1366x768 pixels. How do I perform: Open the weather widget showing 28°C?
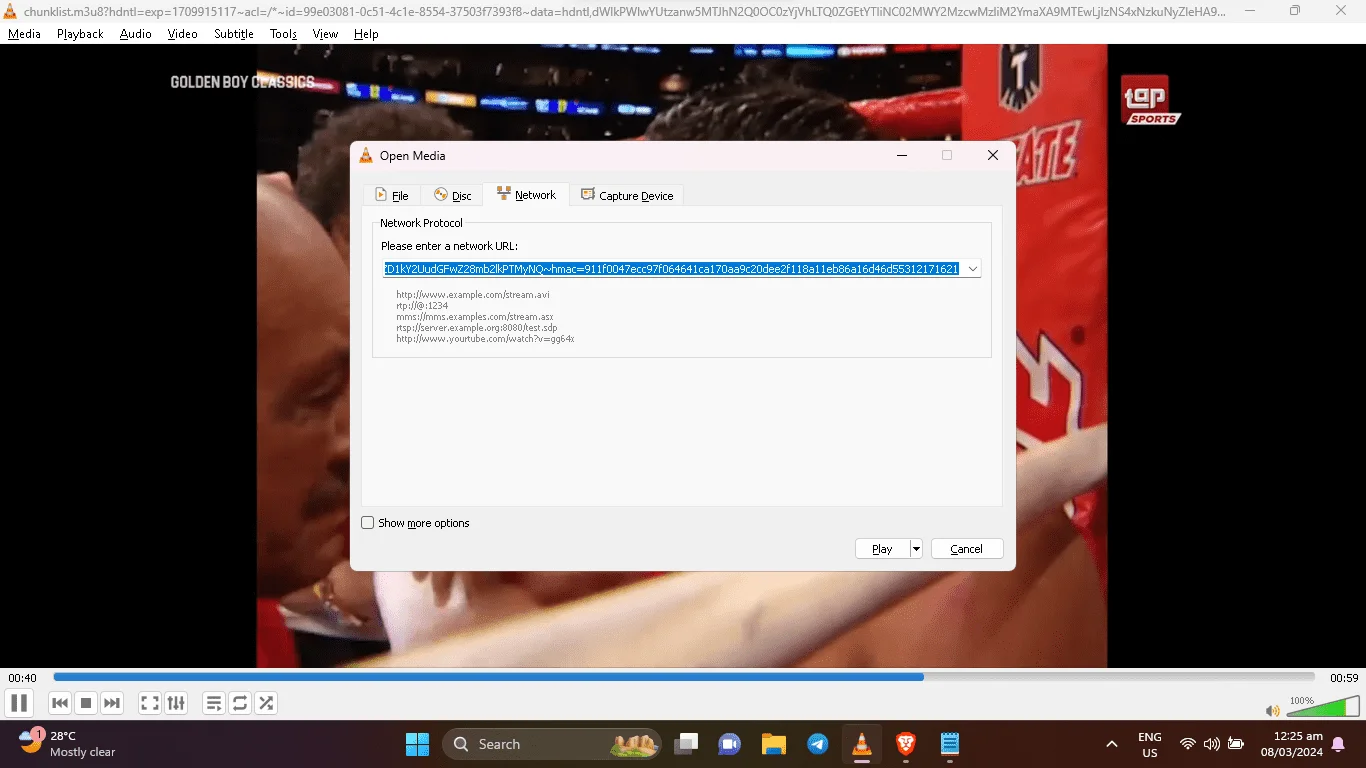click(68, 744)
